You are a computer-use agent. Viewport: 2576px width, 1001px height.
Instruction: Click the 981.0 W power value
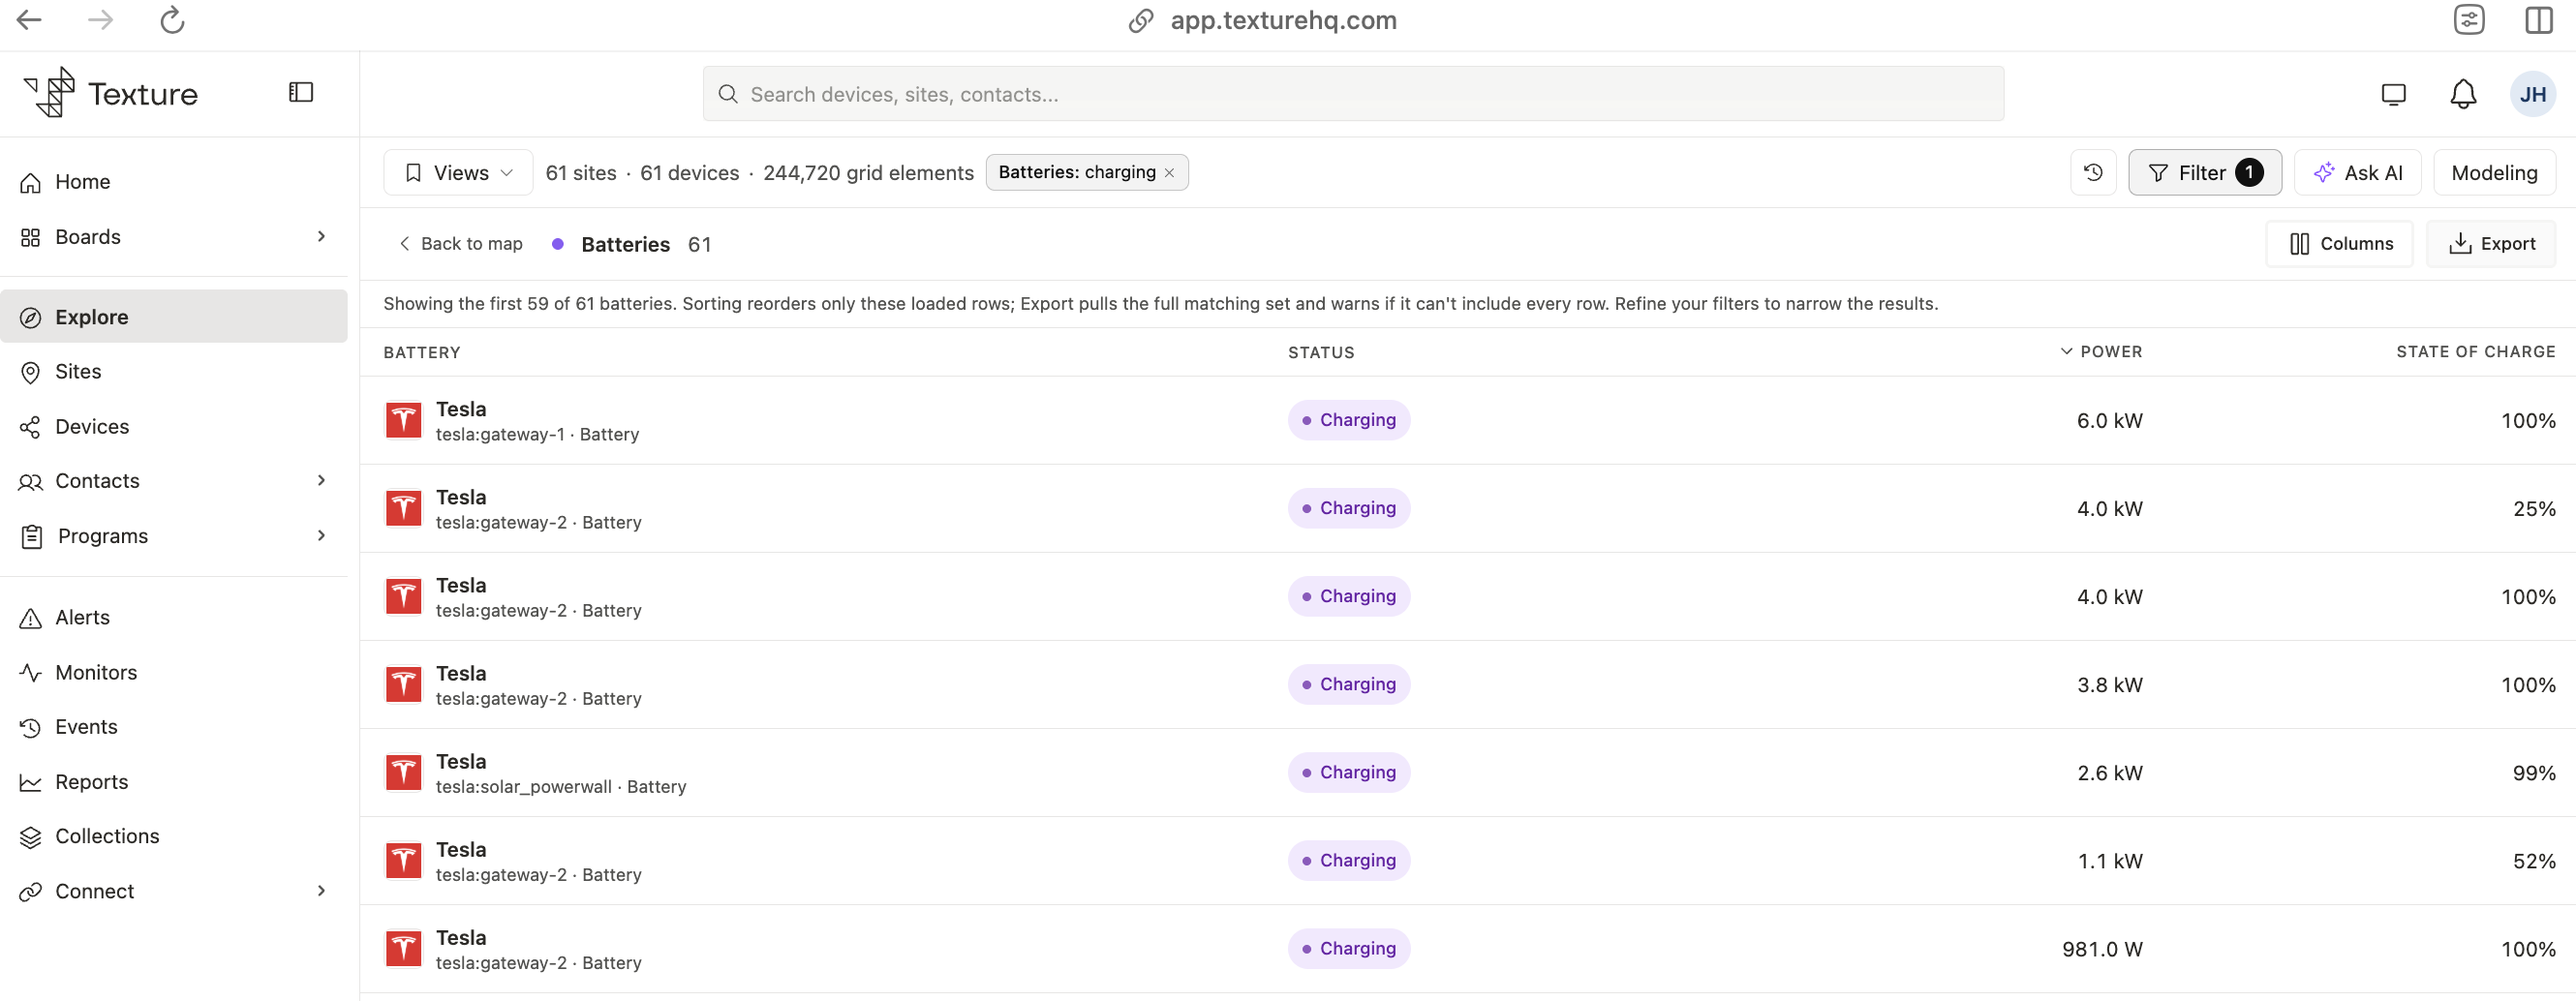[2102, 949]
